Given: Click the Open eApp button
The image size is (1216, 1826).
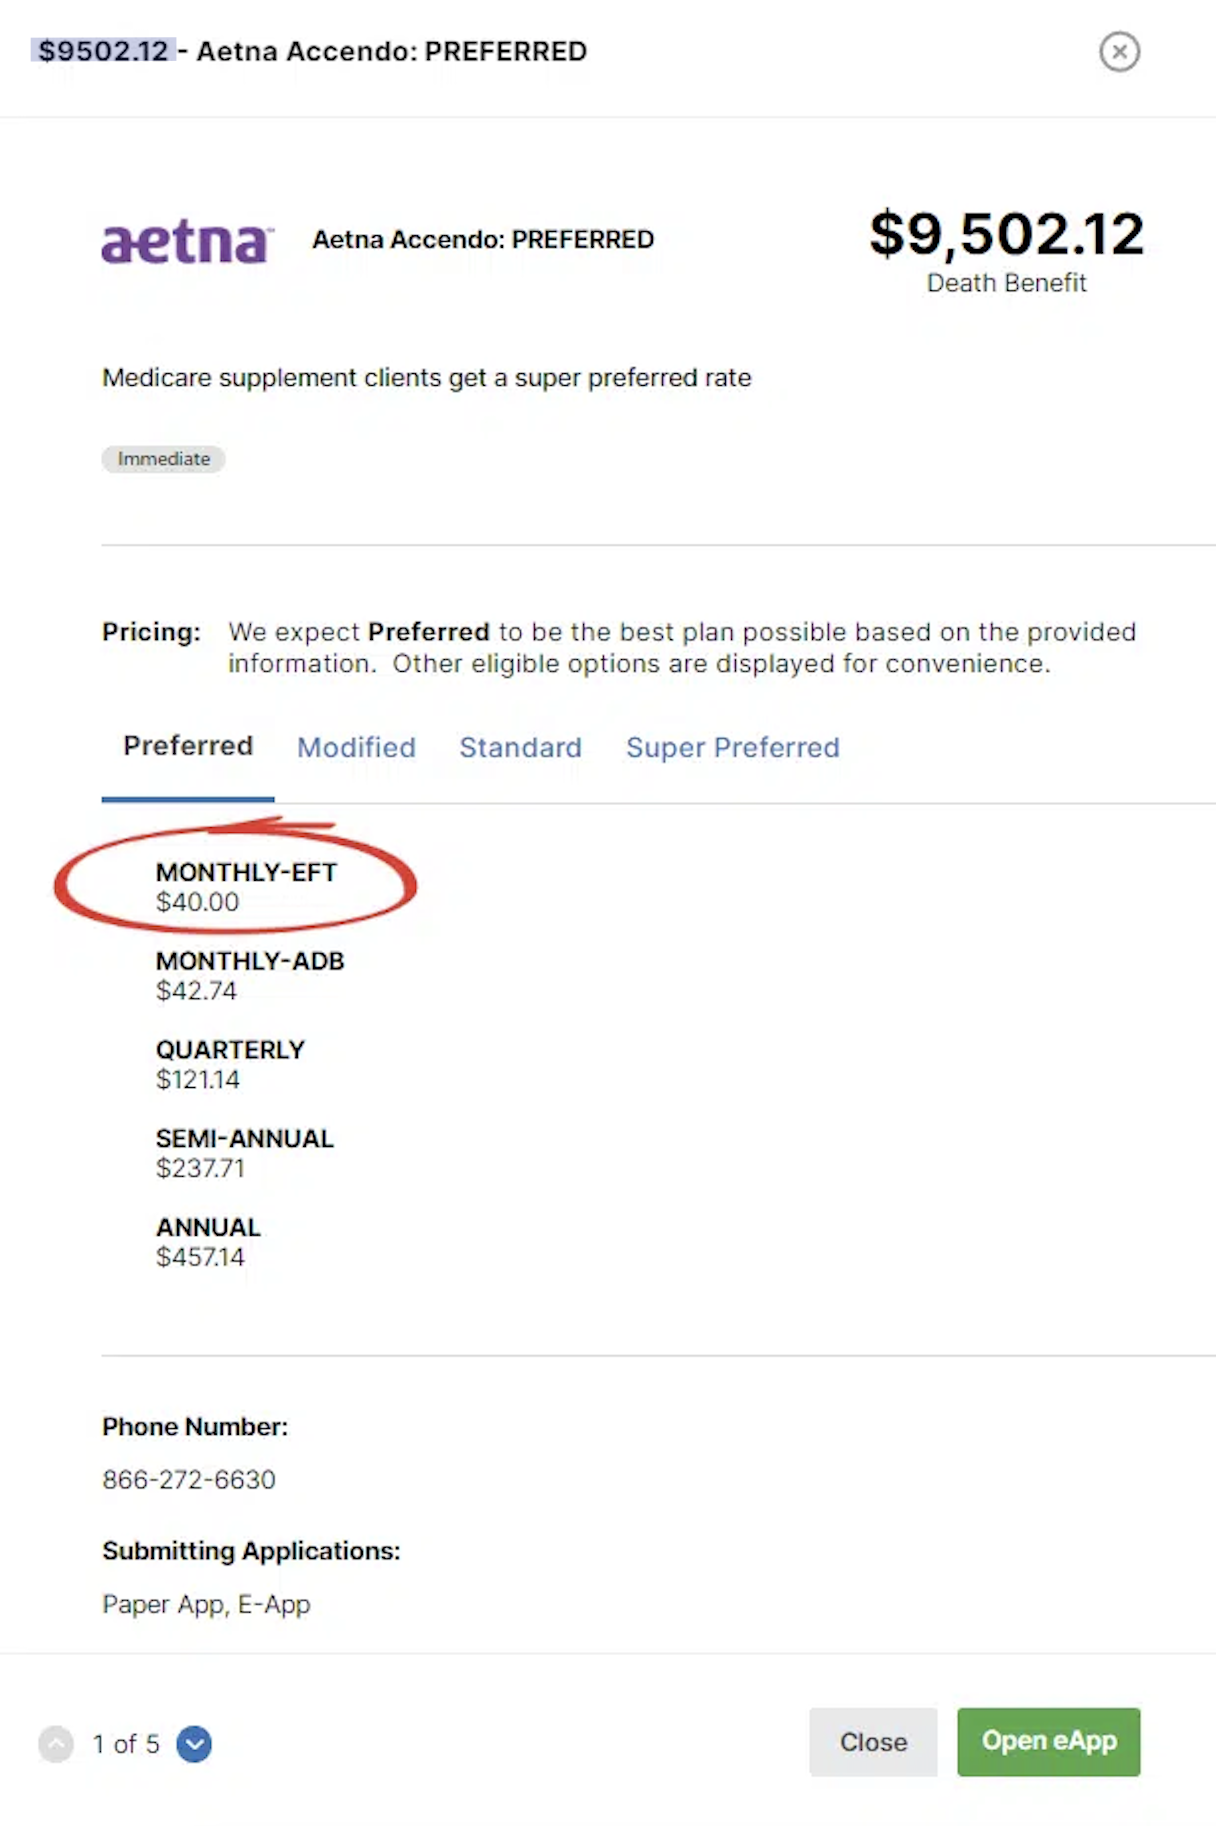Looking at the screenshot, I should [1048, 1742].
